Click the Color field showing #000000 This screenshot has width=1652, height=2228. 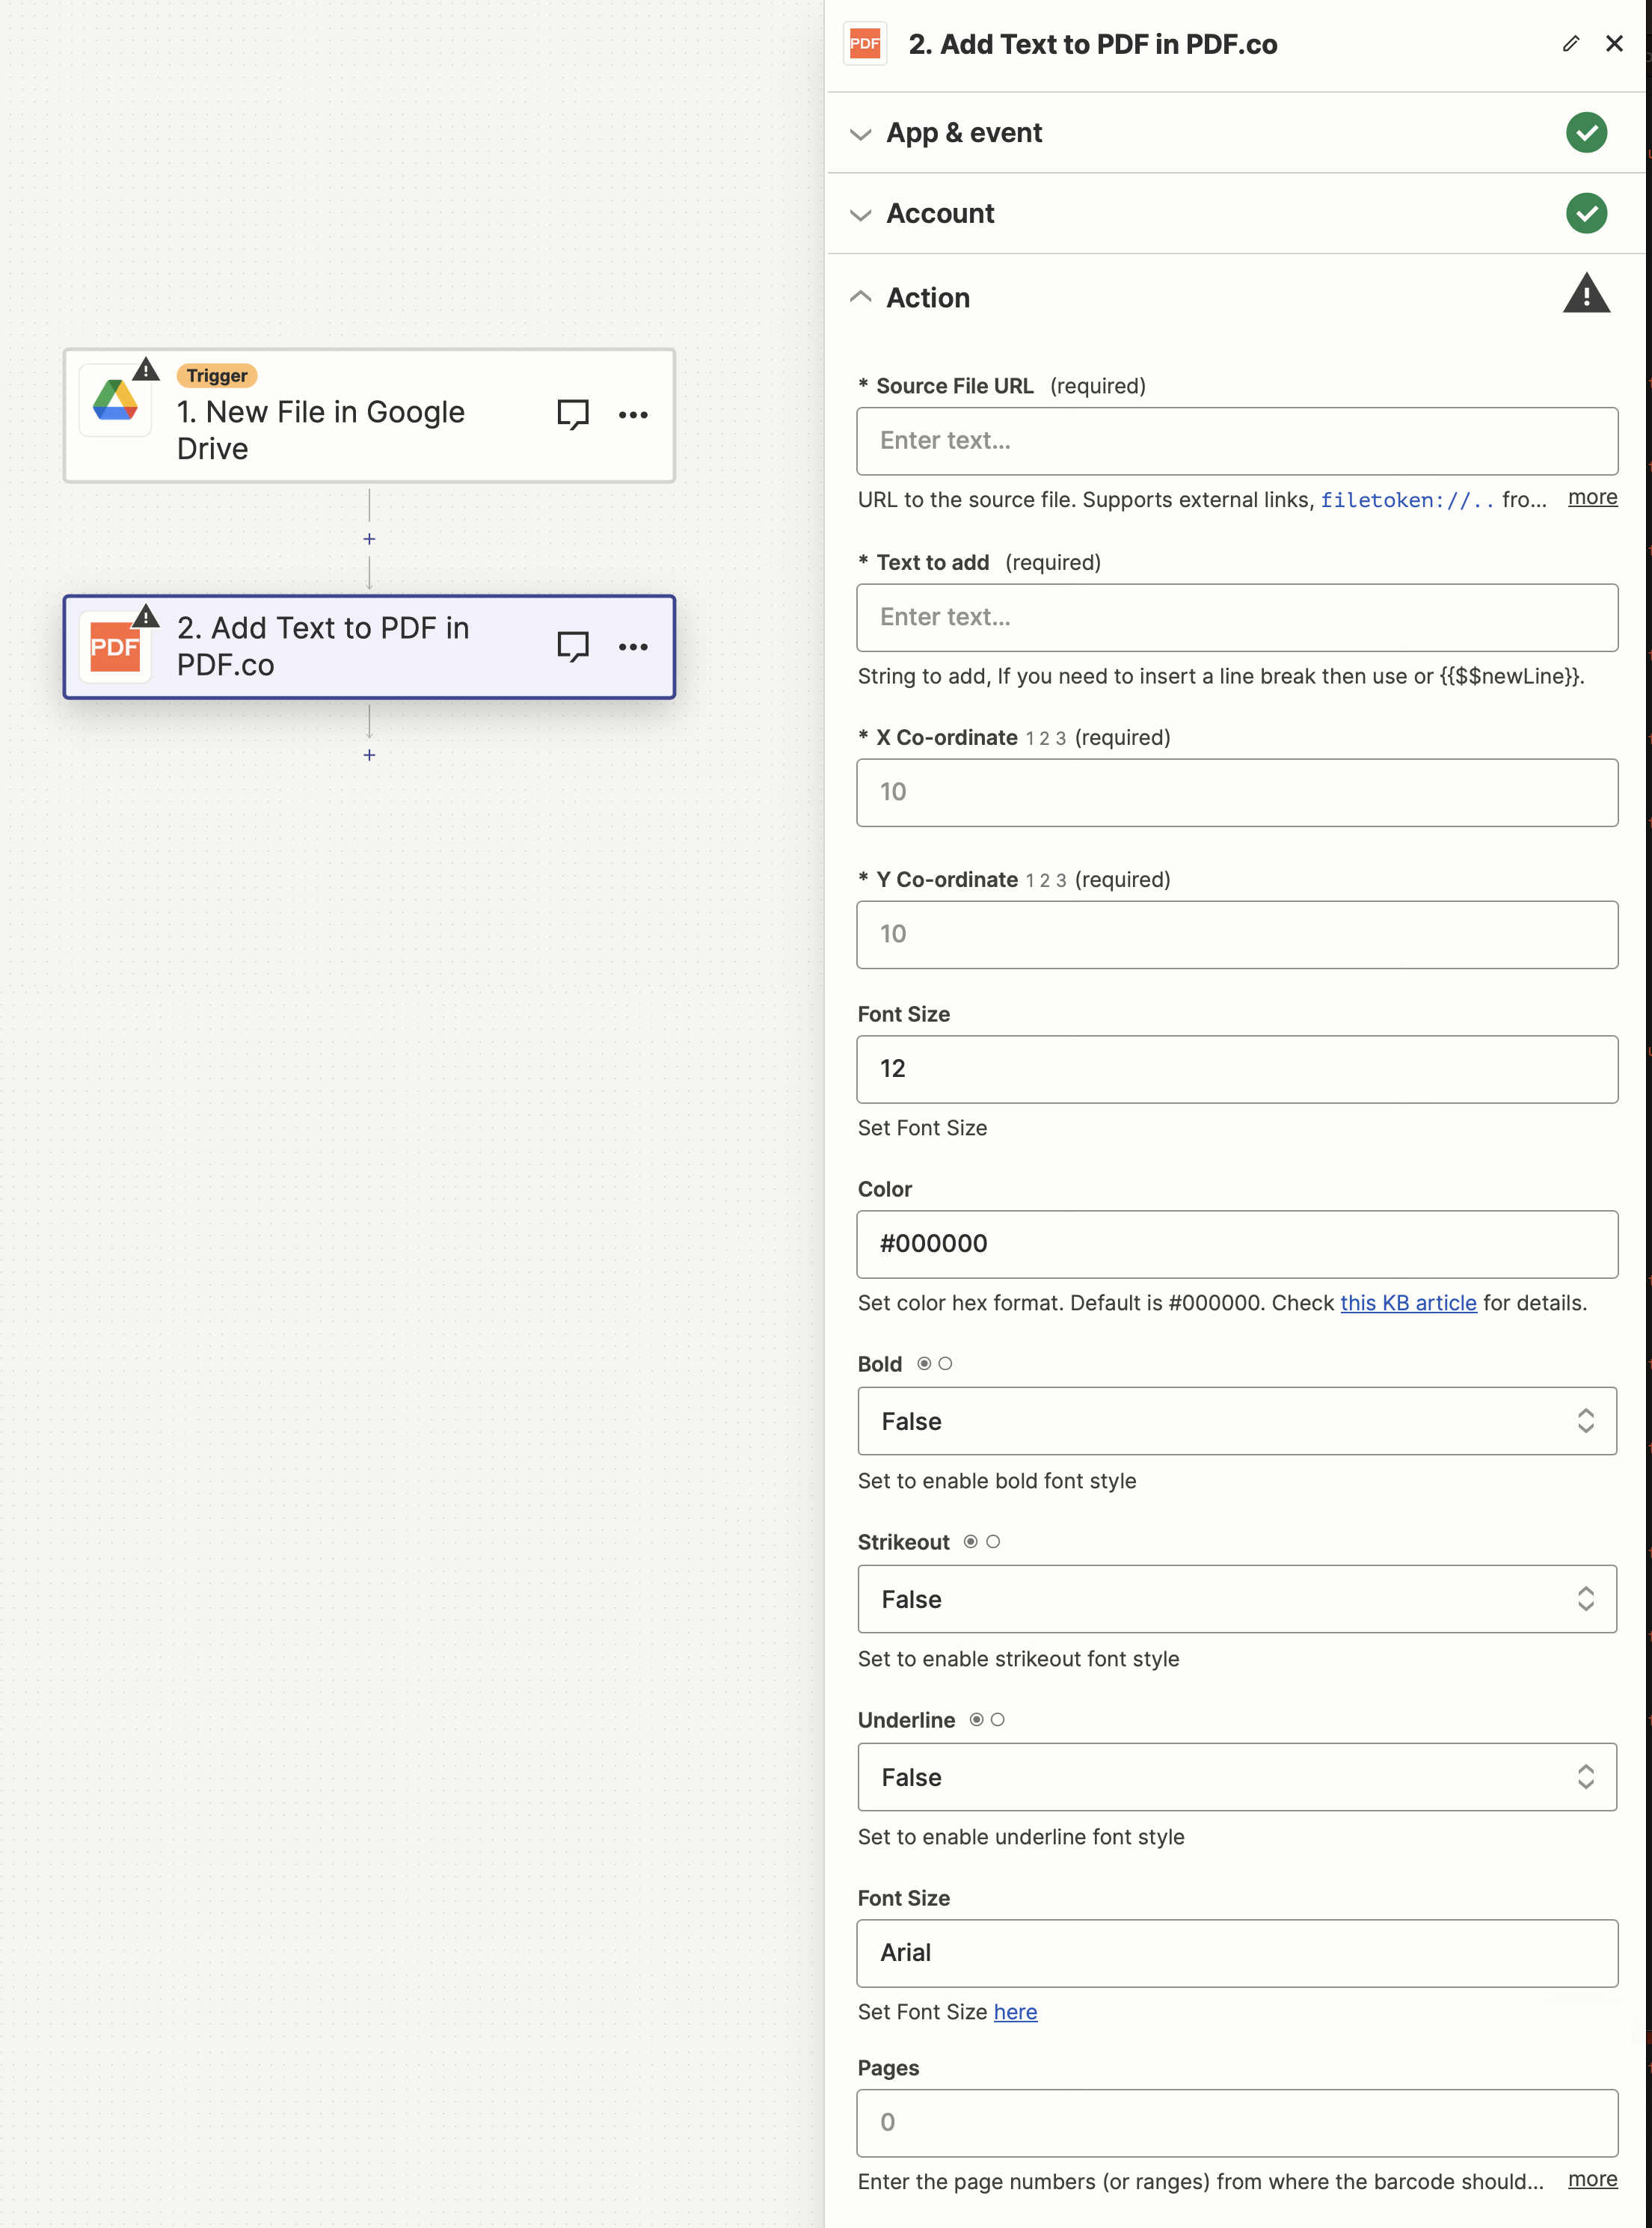[x=1237, y=1245]
